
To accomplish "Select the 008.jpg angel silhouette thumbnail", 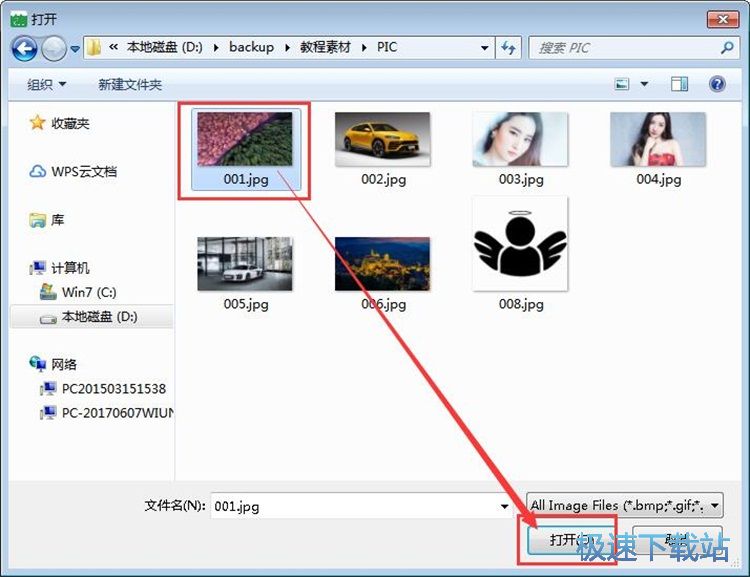I will click(x=520, y=244).
